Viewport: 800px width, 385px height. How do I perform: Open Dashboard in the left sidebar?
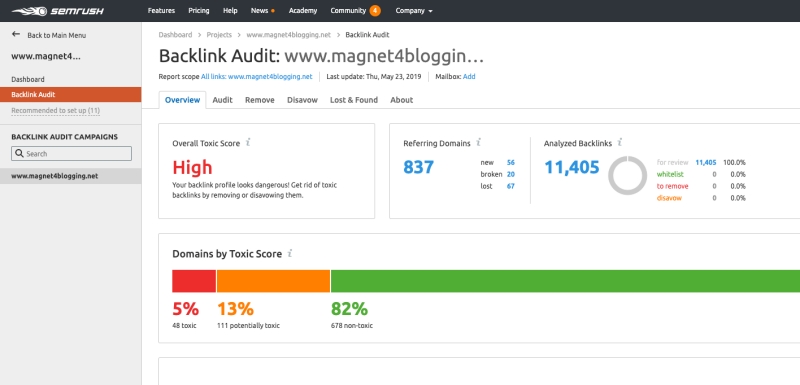[28, 80]
